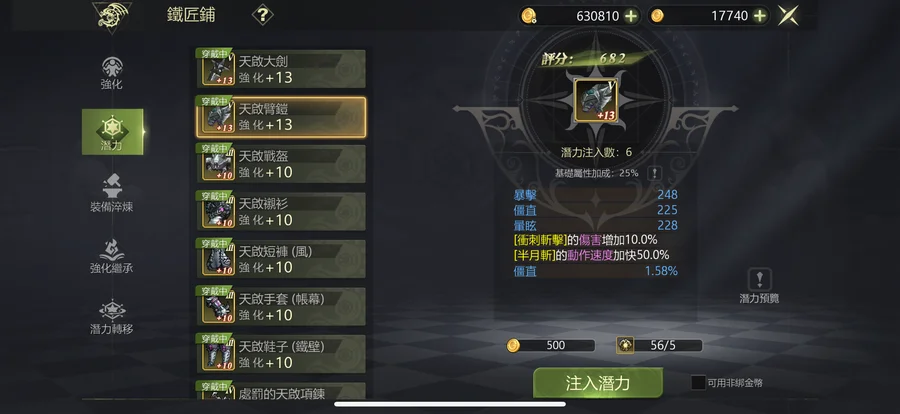This screenshot has height=414, width=900.
Task: Click the dragon emblem in top-left corner
Action: click(x=112, y=17)
